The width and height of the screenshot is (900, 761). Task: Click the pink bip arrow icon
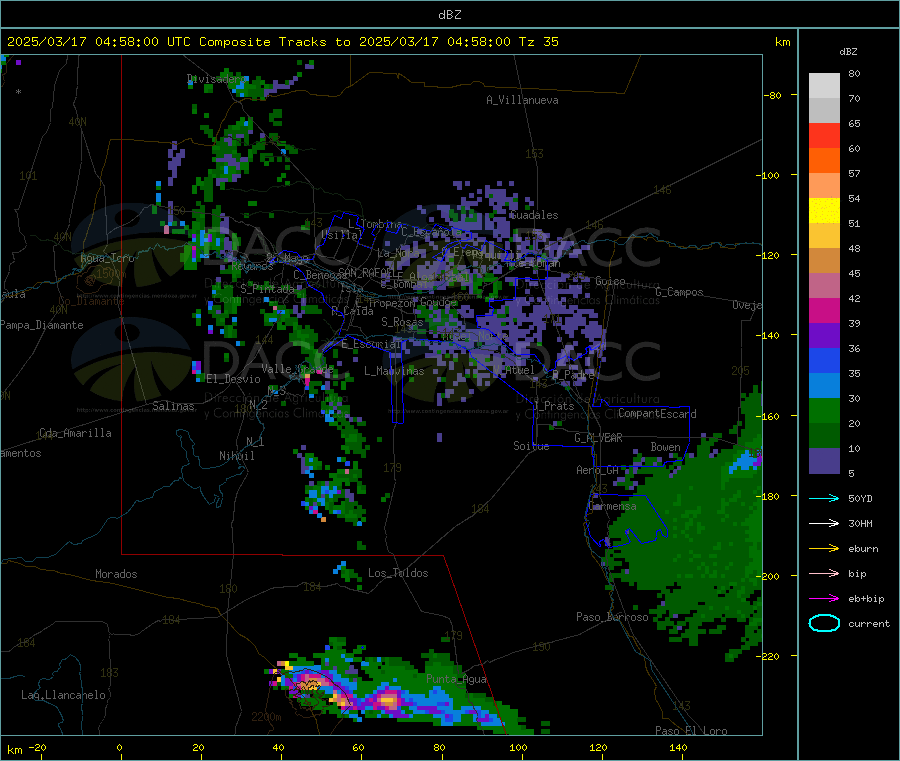click(x=824, y=573)
